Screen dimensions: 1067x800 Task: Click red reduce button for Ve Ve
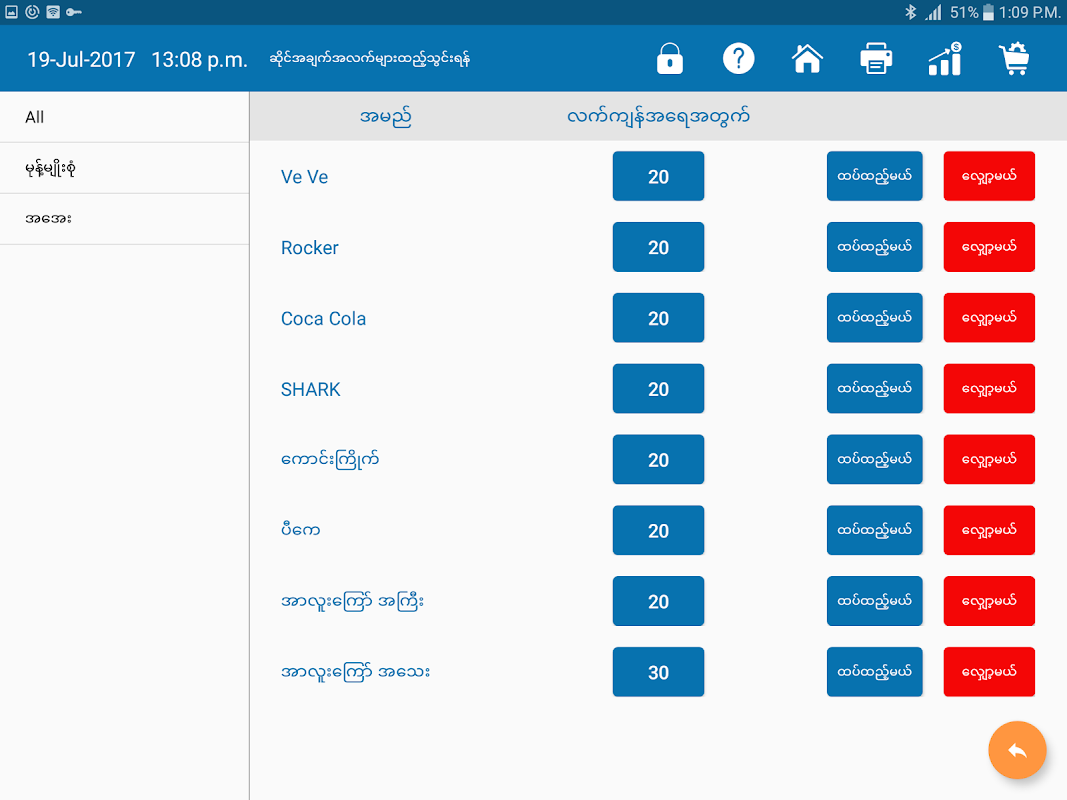pos(989,176)
